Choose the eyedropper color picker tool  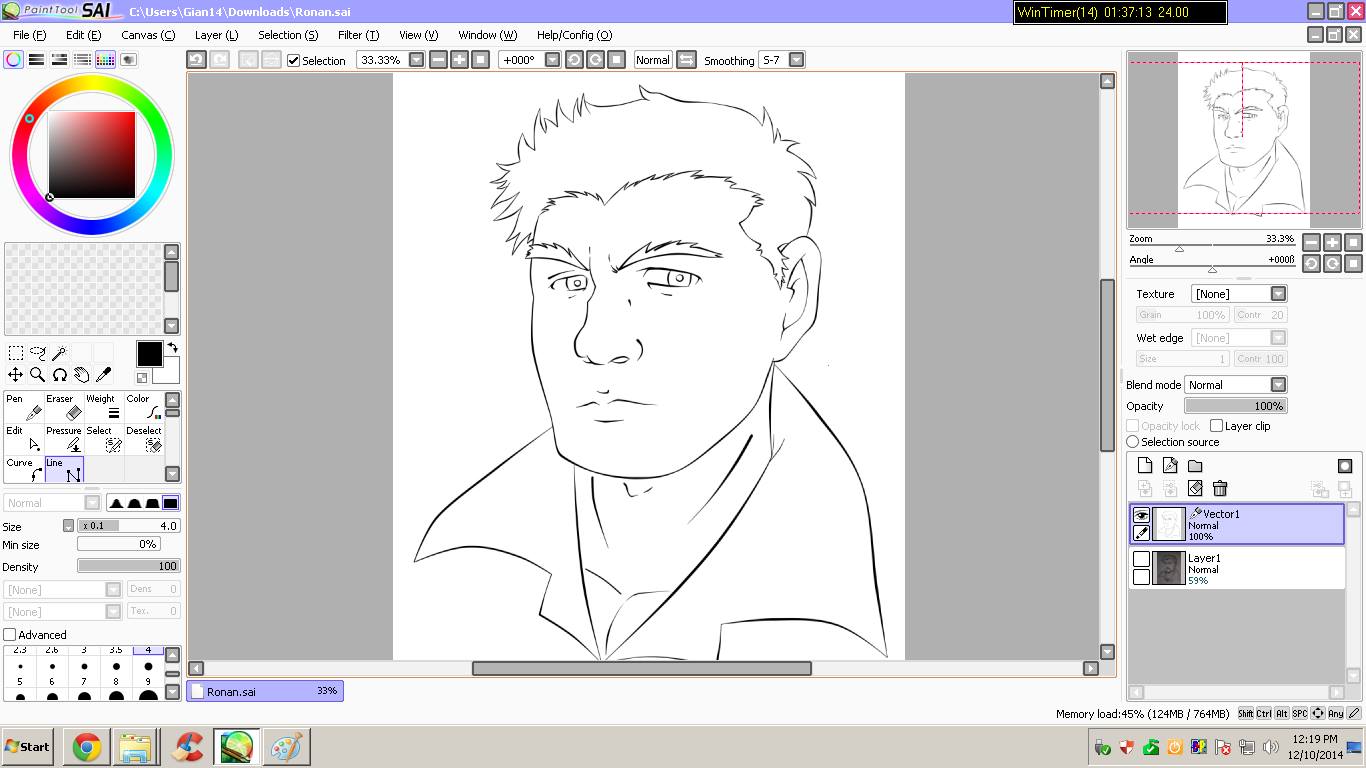coord(104,375)
